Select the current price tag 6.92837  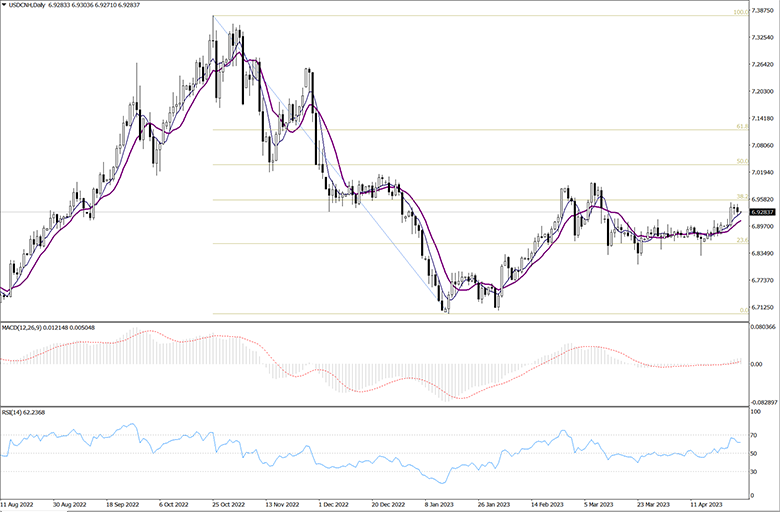pyautogui.click(x=763, y=212)
